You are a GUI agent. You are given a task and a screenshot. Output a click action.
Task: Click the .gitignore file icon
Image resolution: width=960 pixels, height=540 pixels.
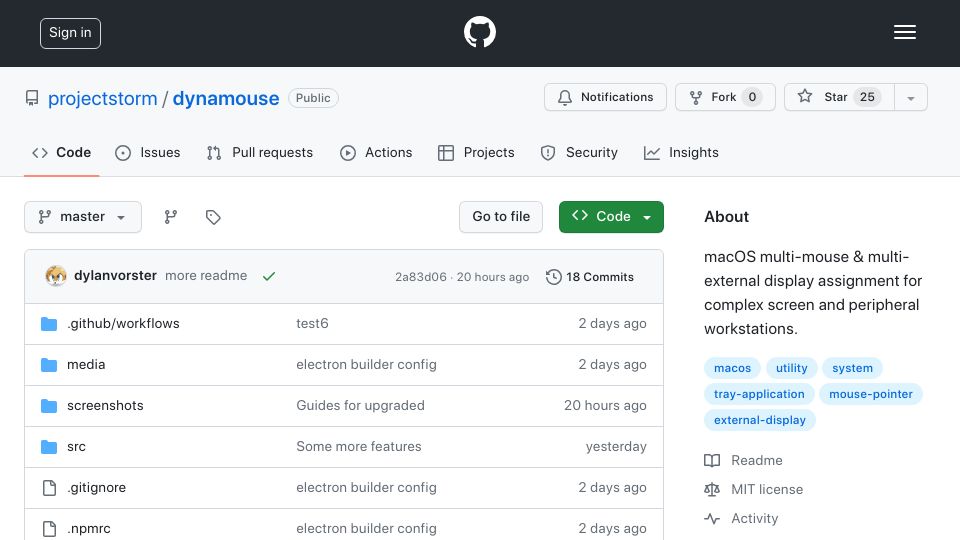point(49,488)
